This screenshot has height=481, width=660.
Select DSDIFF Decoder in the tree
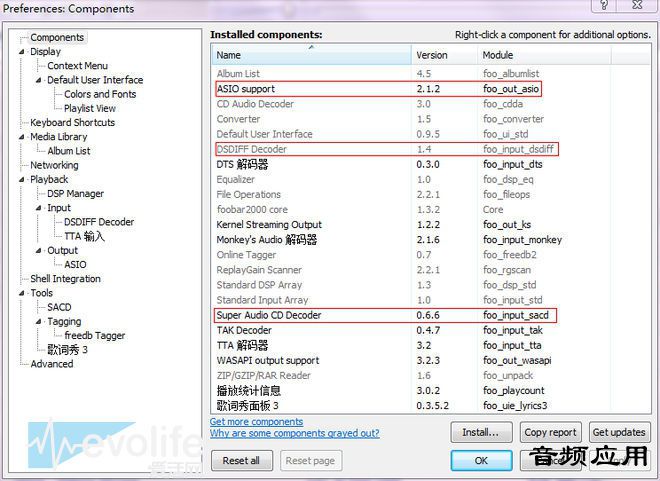(x=99, y=222)
